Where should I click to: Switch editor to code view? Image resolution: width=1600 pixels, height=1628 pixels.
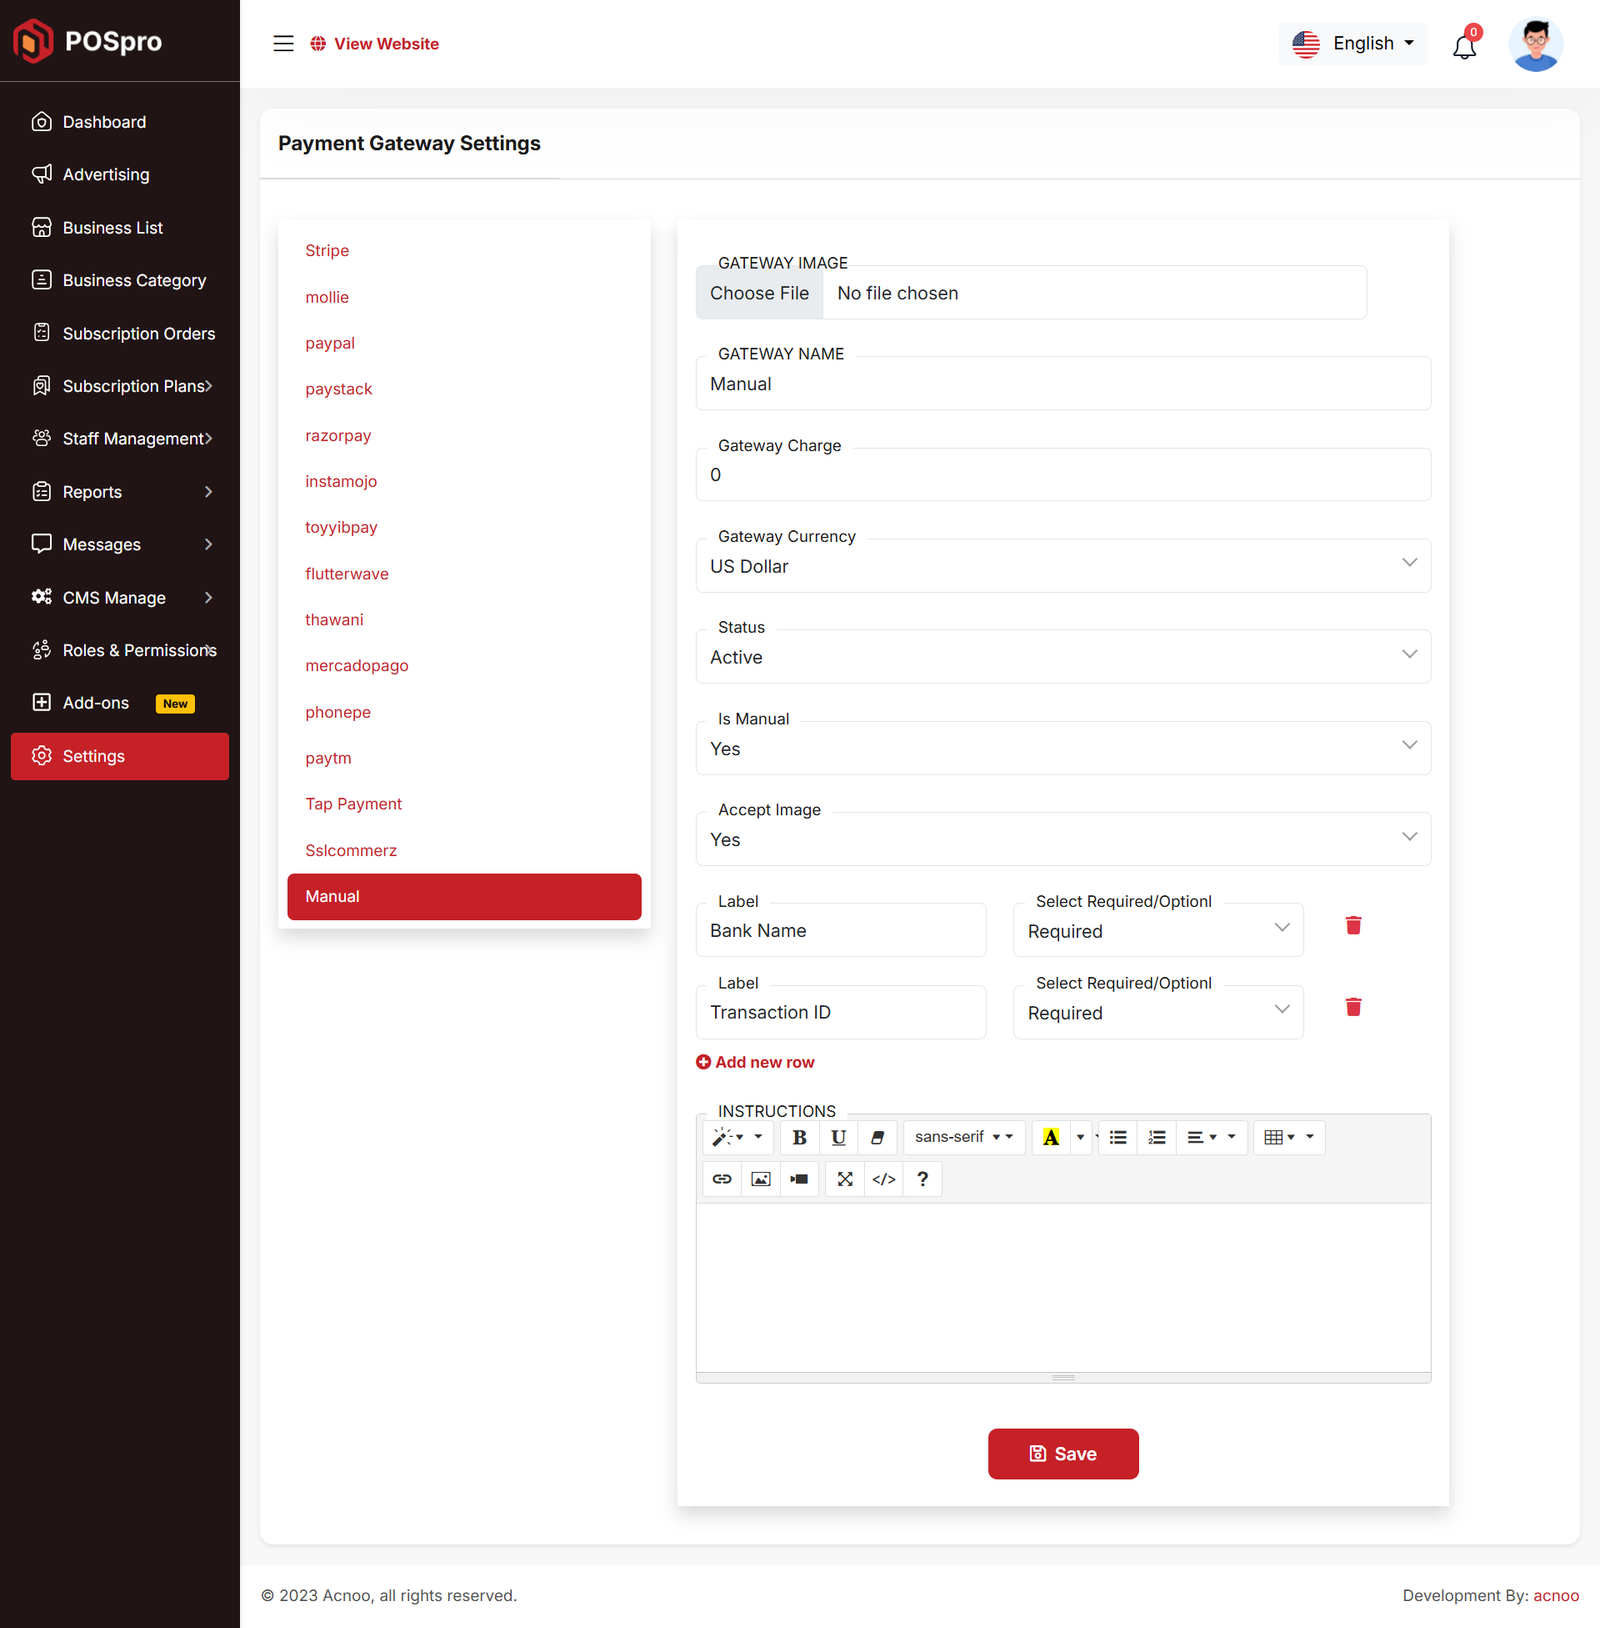click(884, 1179)
